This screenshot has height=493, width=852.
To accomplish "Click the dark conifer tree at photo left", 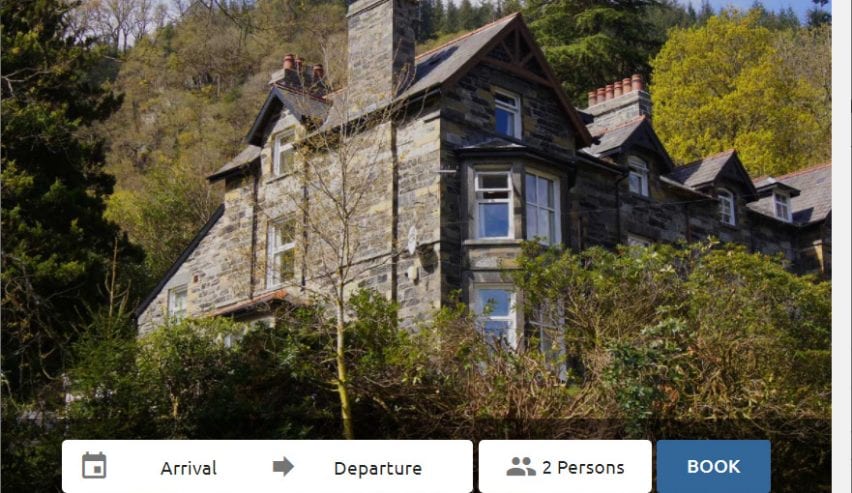I will coord(52,190).
